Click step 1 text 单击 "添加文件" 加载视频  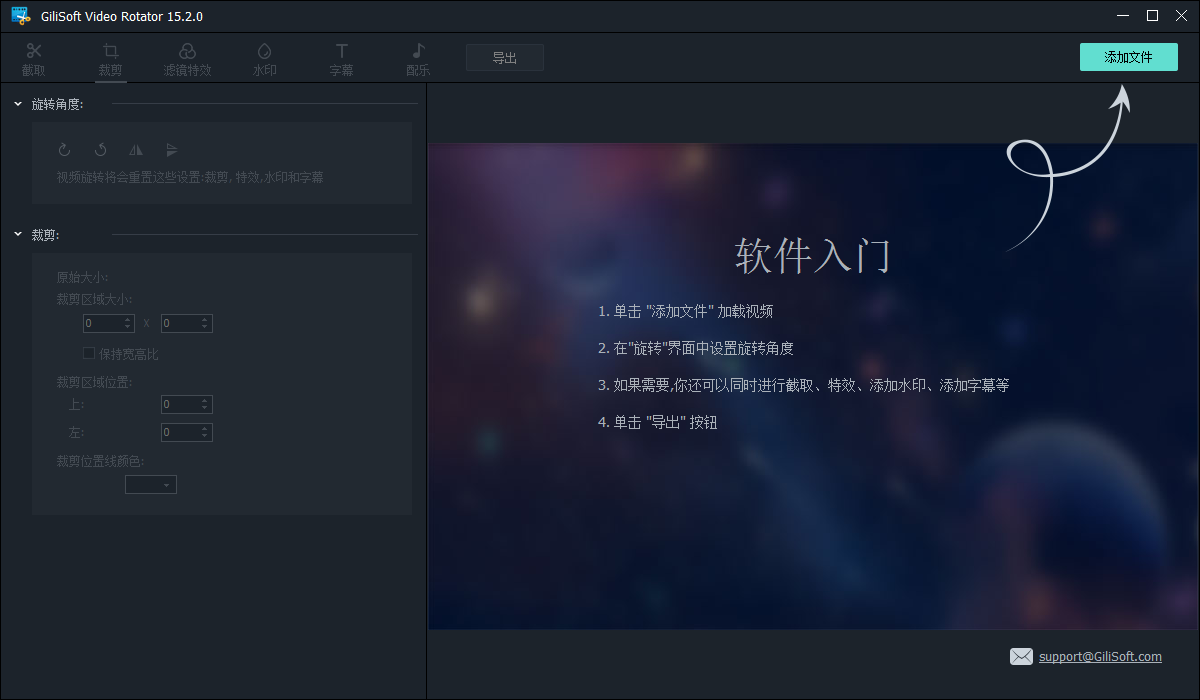coord(686,311)
